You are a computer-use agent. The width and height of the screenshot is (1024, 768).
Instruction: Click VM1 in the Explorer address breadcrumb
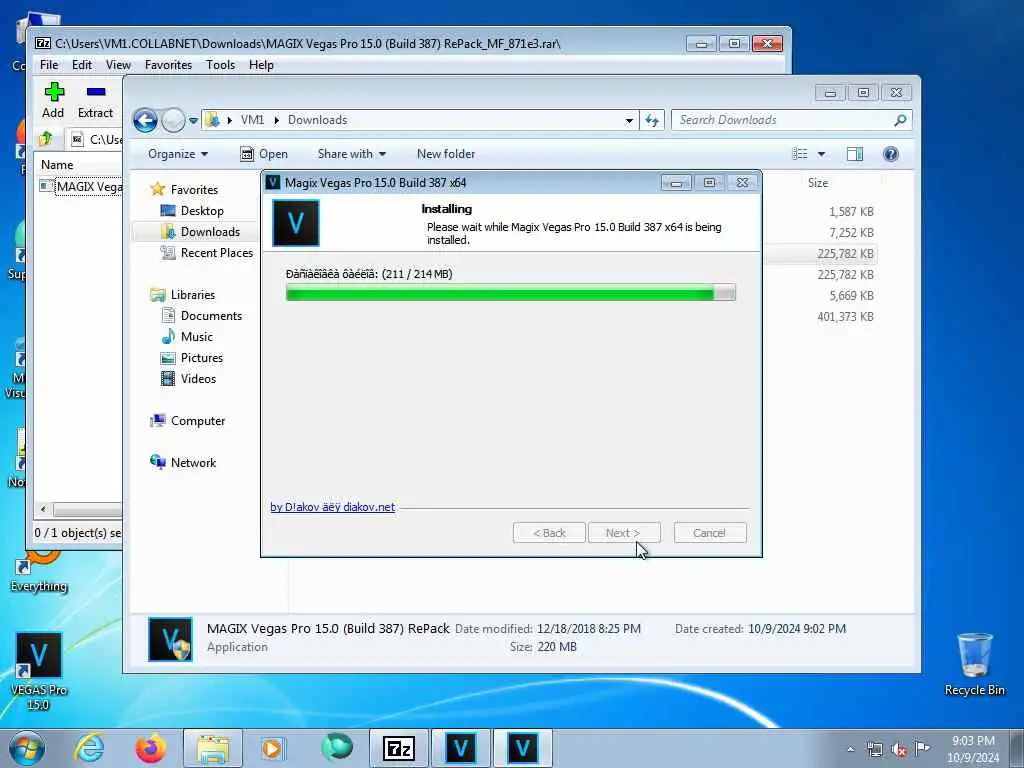pos(252,120)
